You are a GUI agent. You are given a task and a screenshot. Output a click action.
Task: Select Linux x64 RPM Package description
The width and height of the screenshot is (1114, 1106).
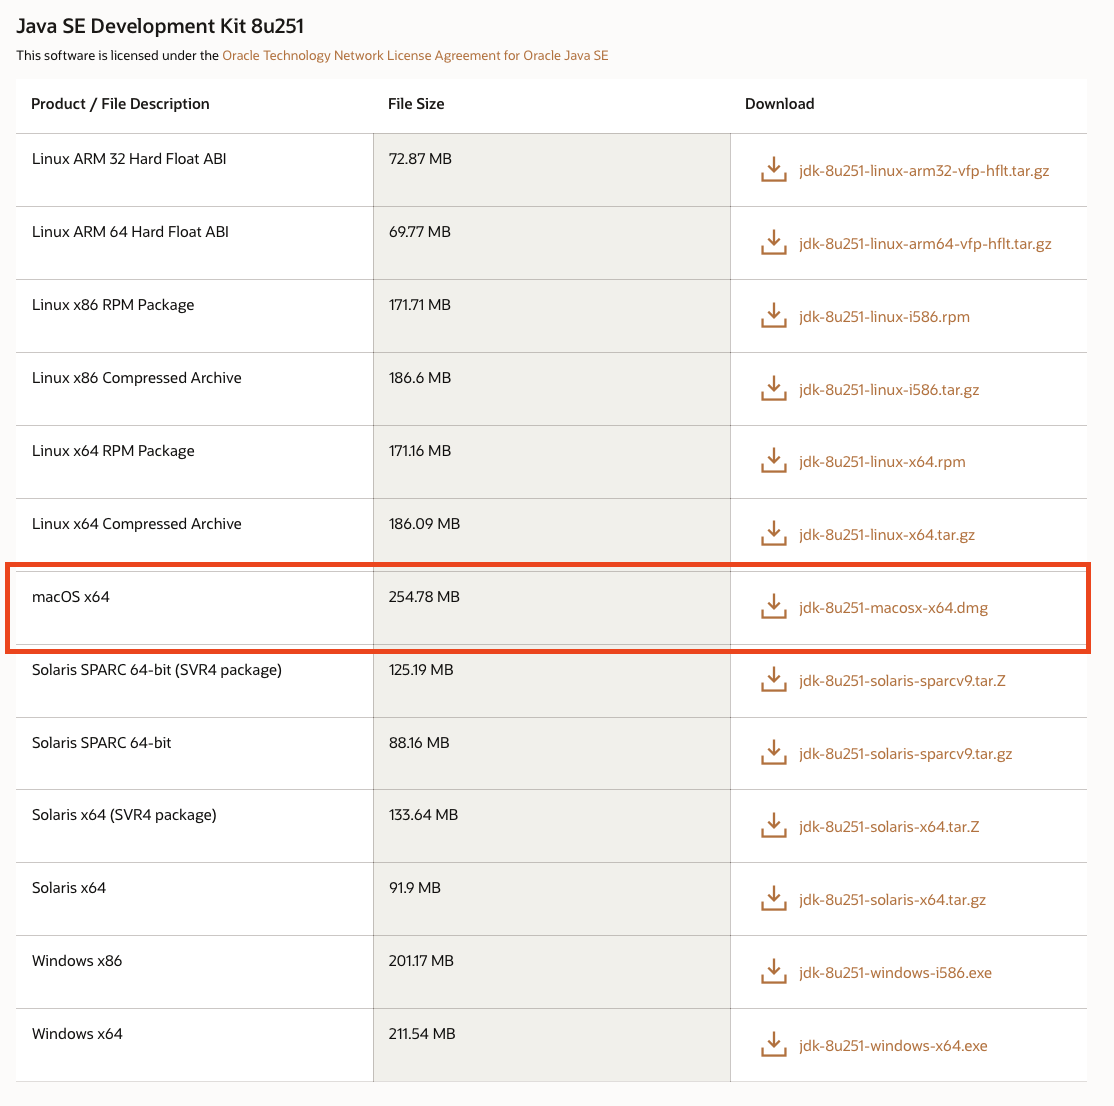click(x=113, y=451)
